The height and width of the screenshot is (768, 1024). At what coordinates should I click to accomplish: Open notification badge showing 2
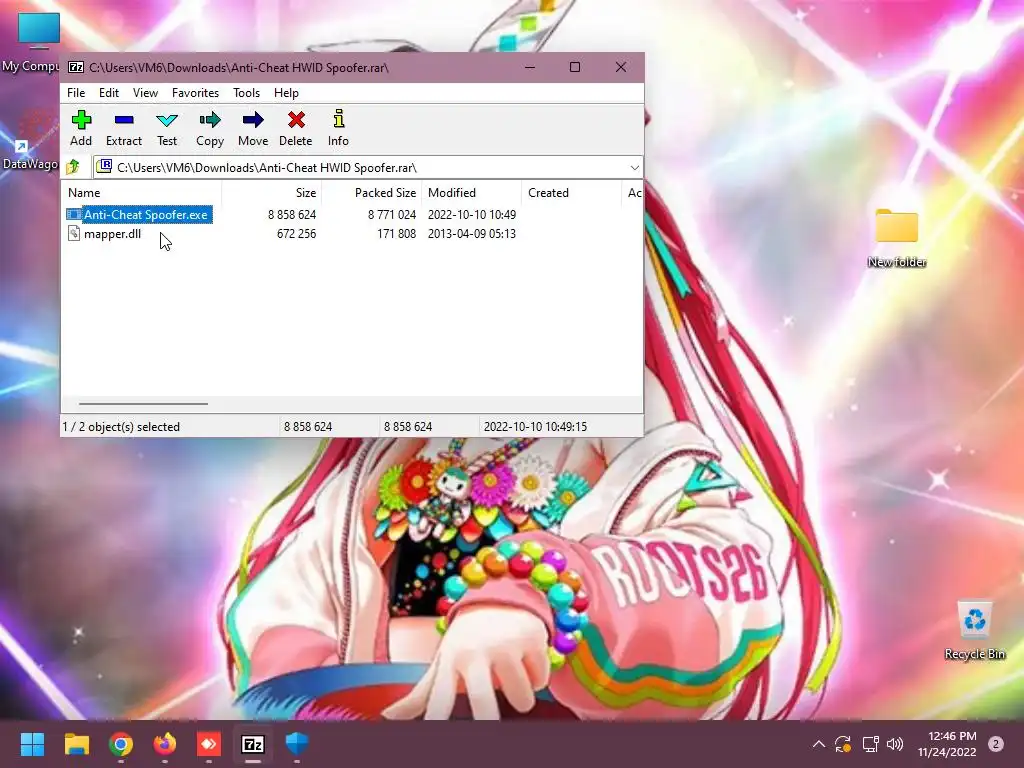coord(995,744)
